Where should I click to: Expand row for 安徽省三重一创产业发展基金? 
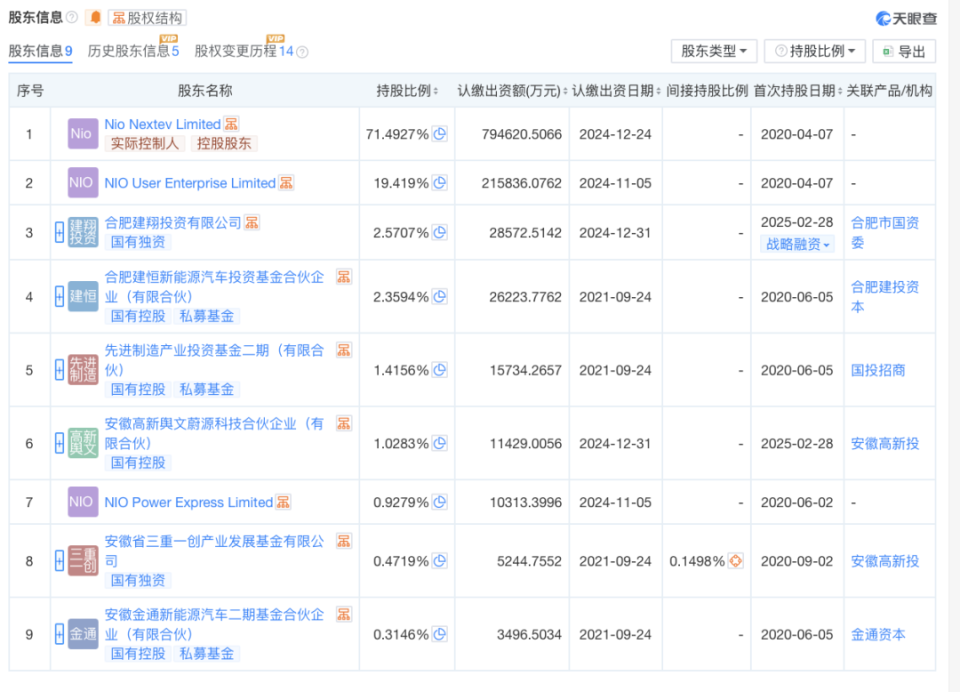(59, 561)
